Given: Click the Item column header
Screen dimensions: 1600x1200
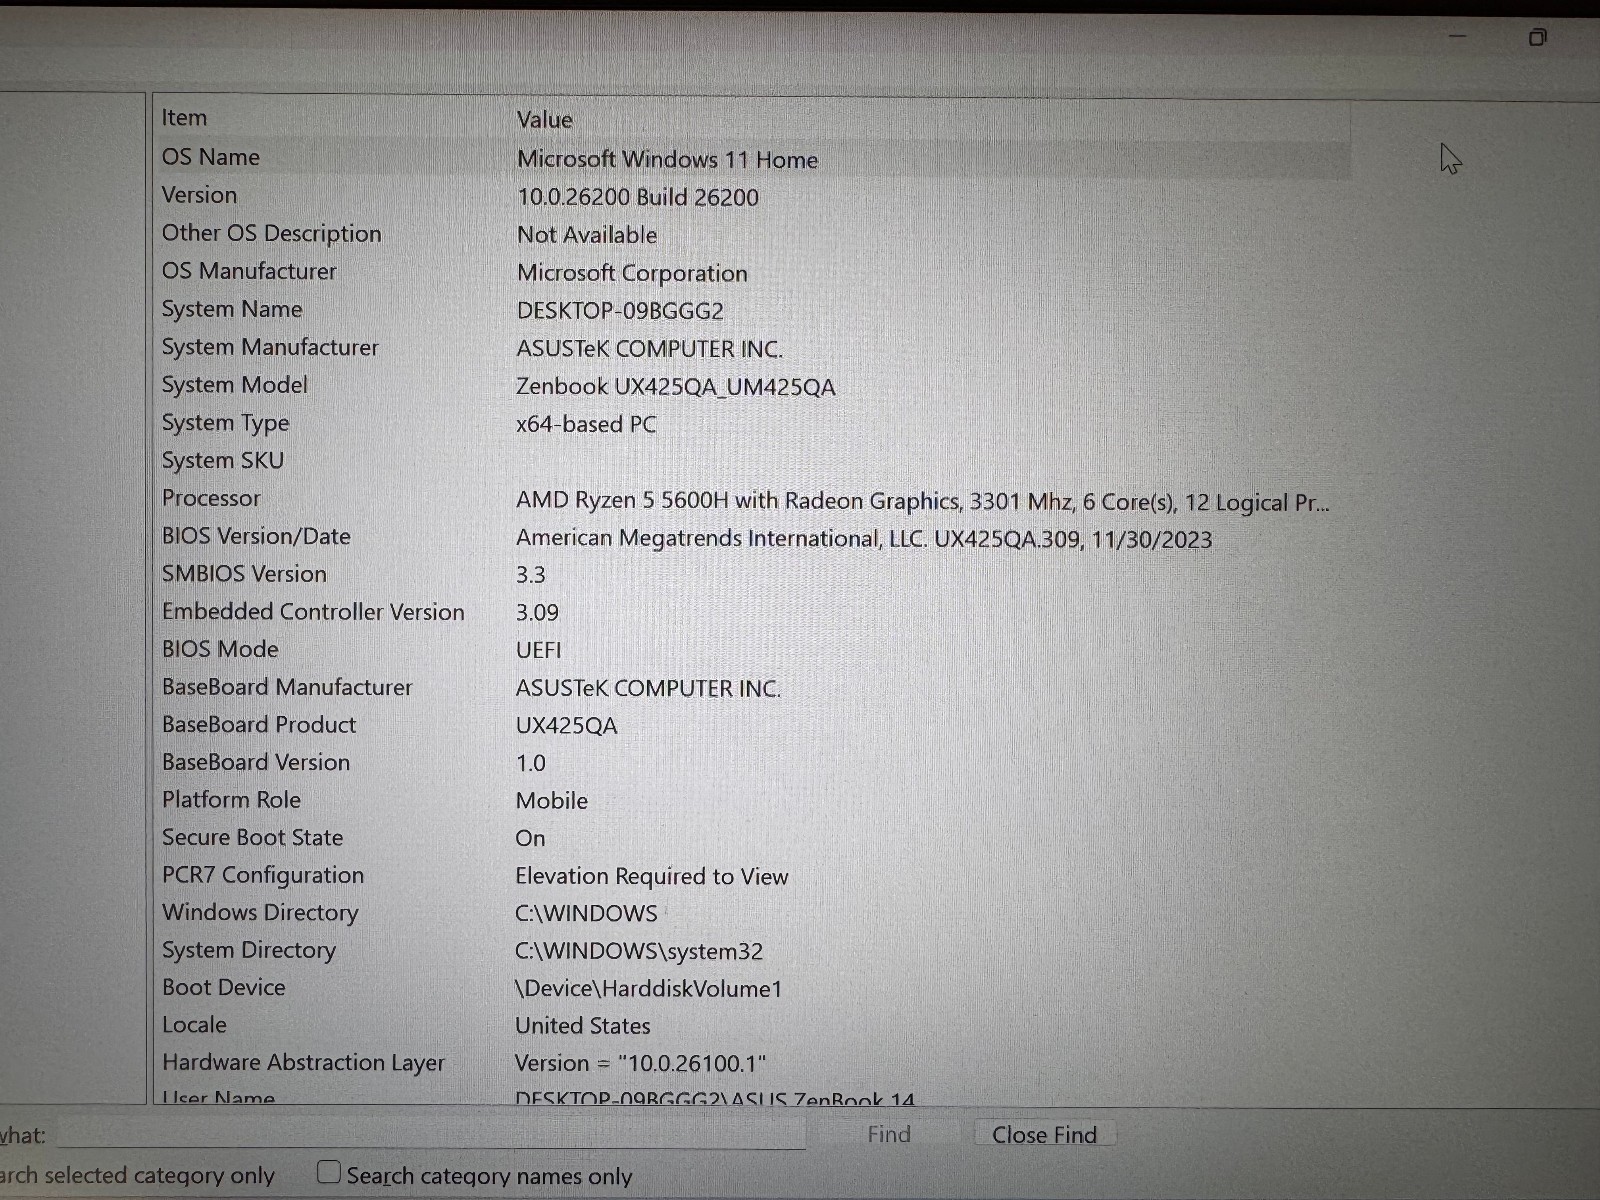Looking at the screenshot, I should 184,117.
